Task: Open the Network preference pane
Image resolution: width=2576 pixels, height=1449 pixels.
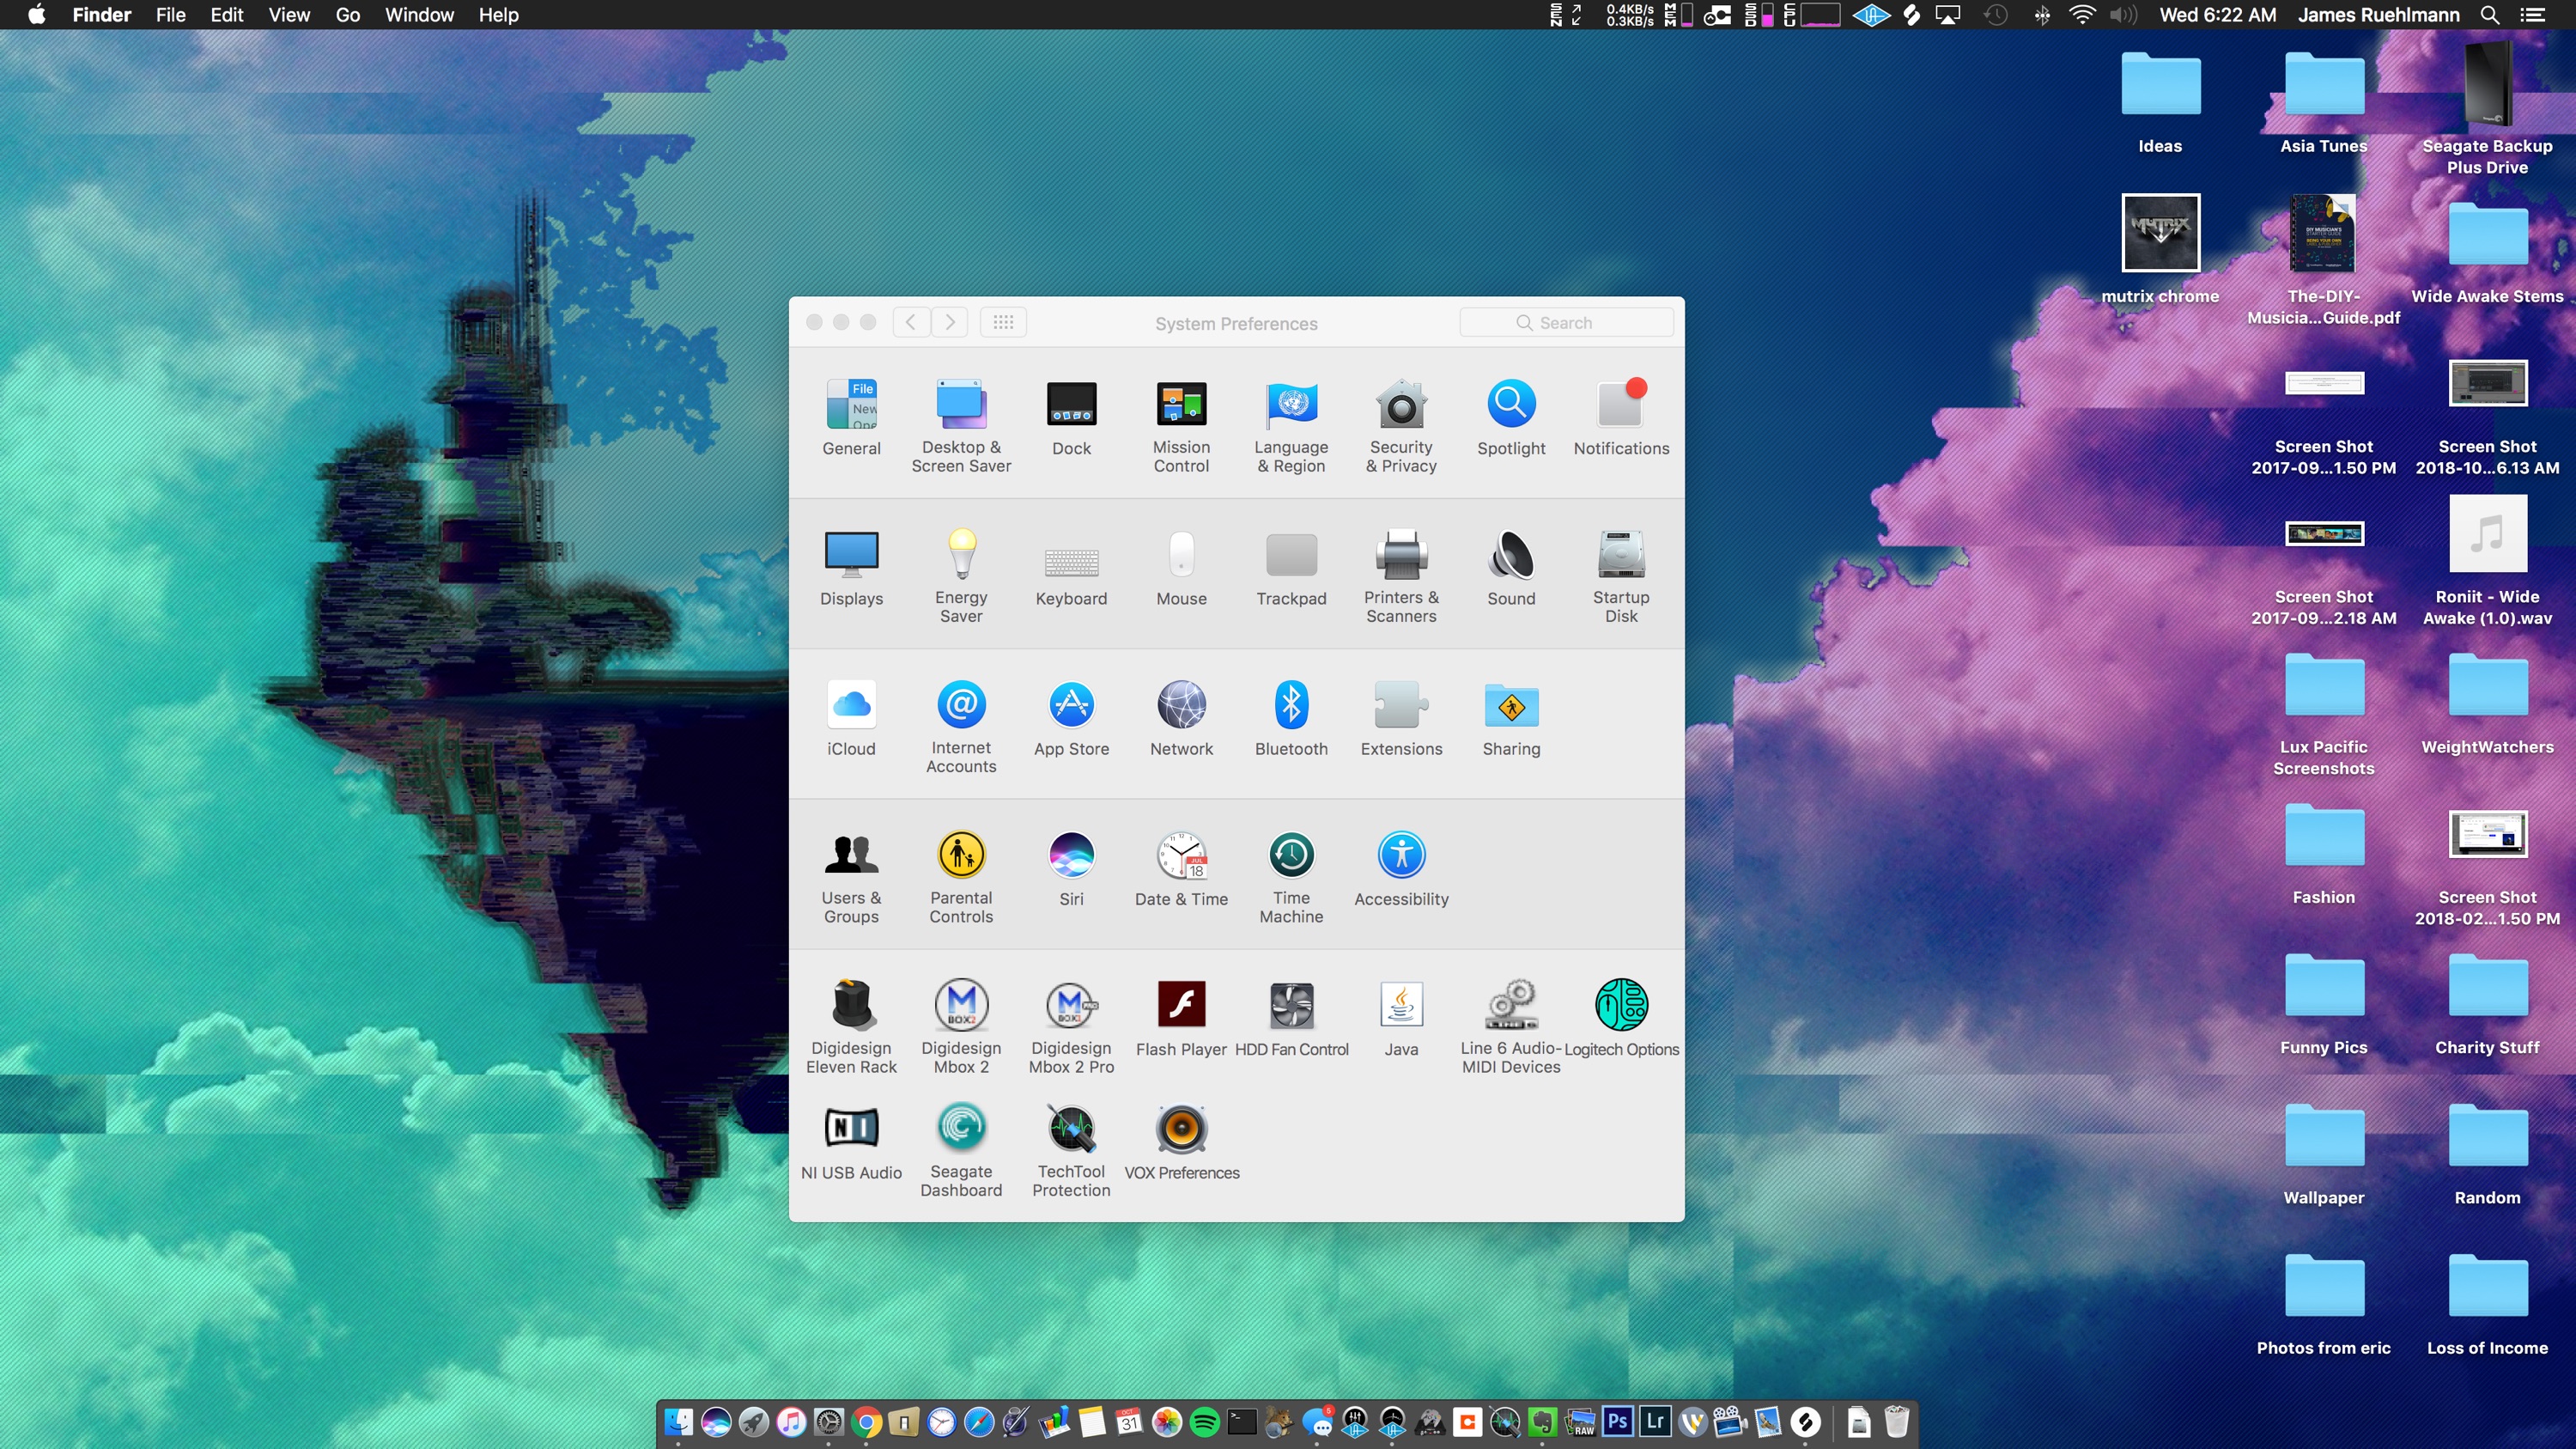Action: click(1181, 706)
